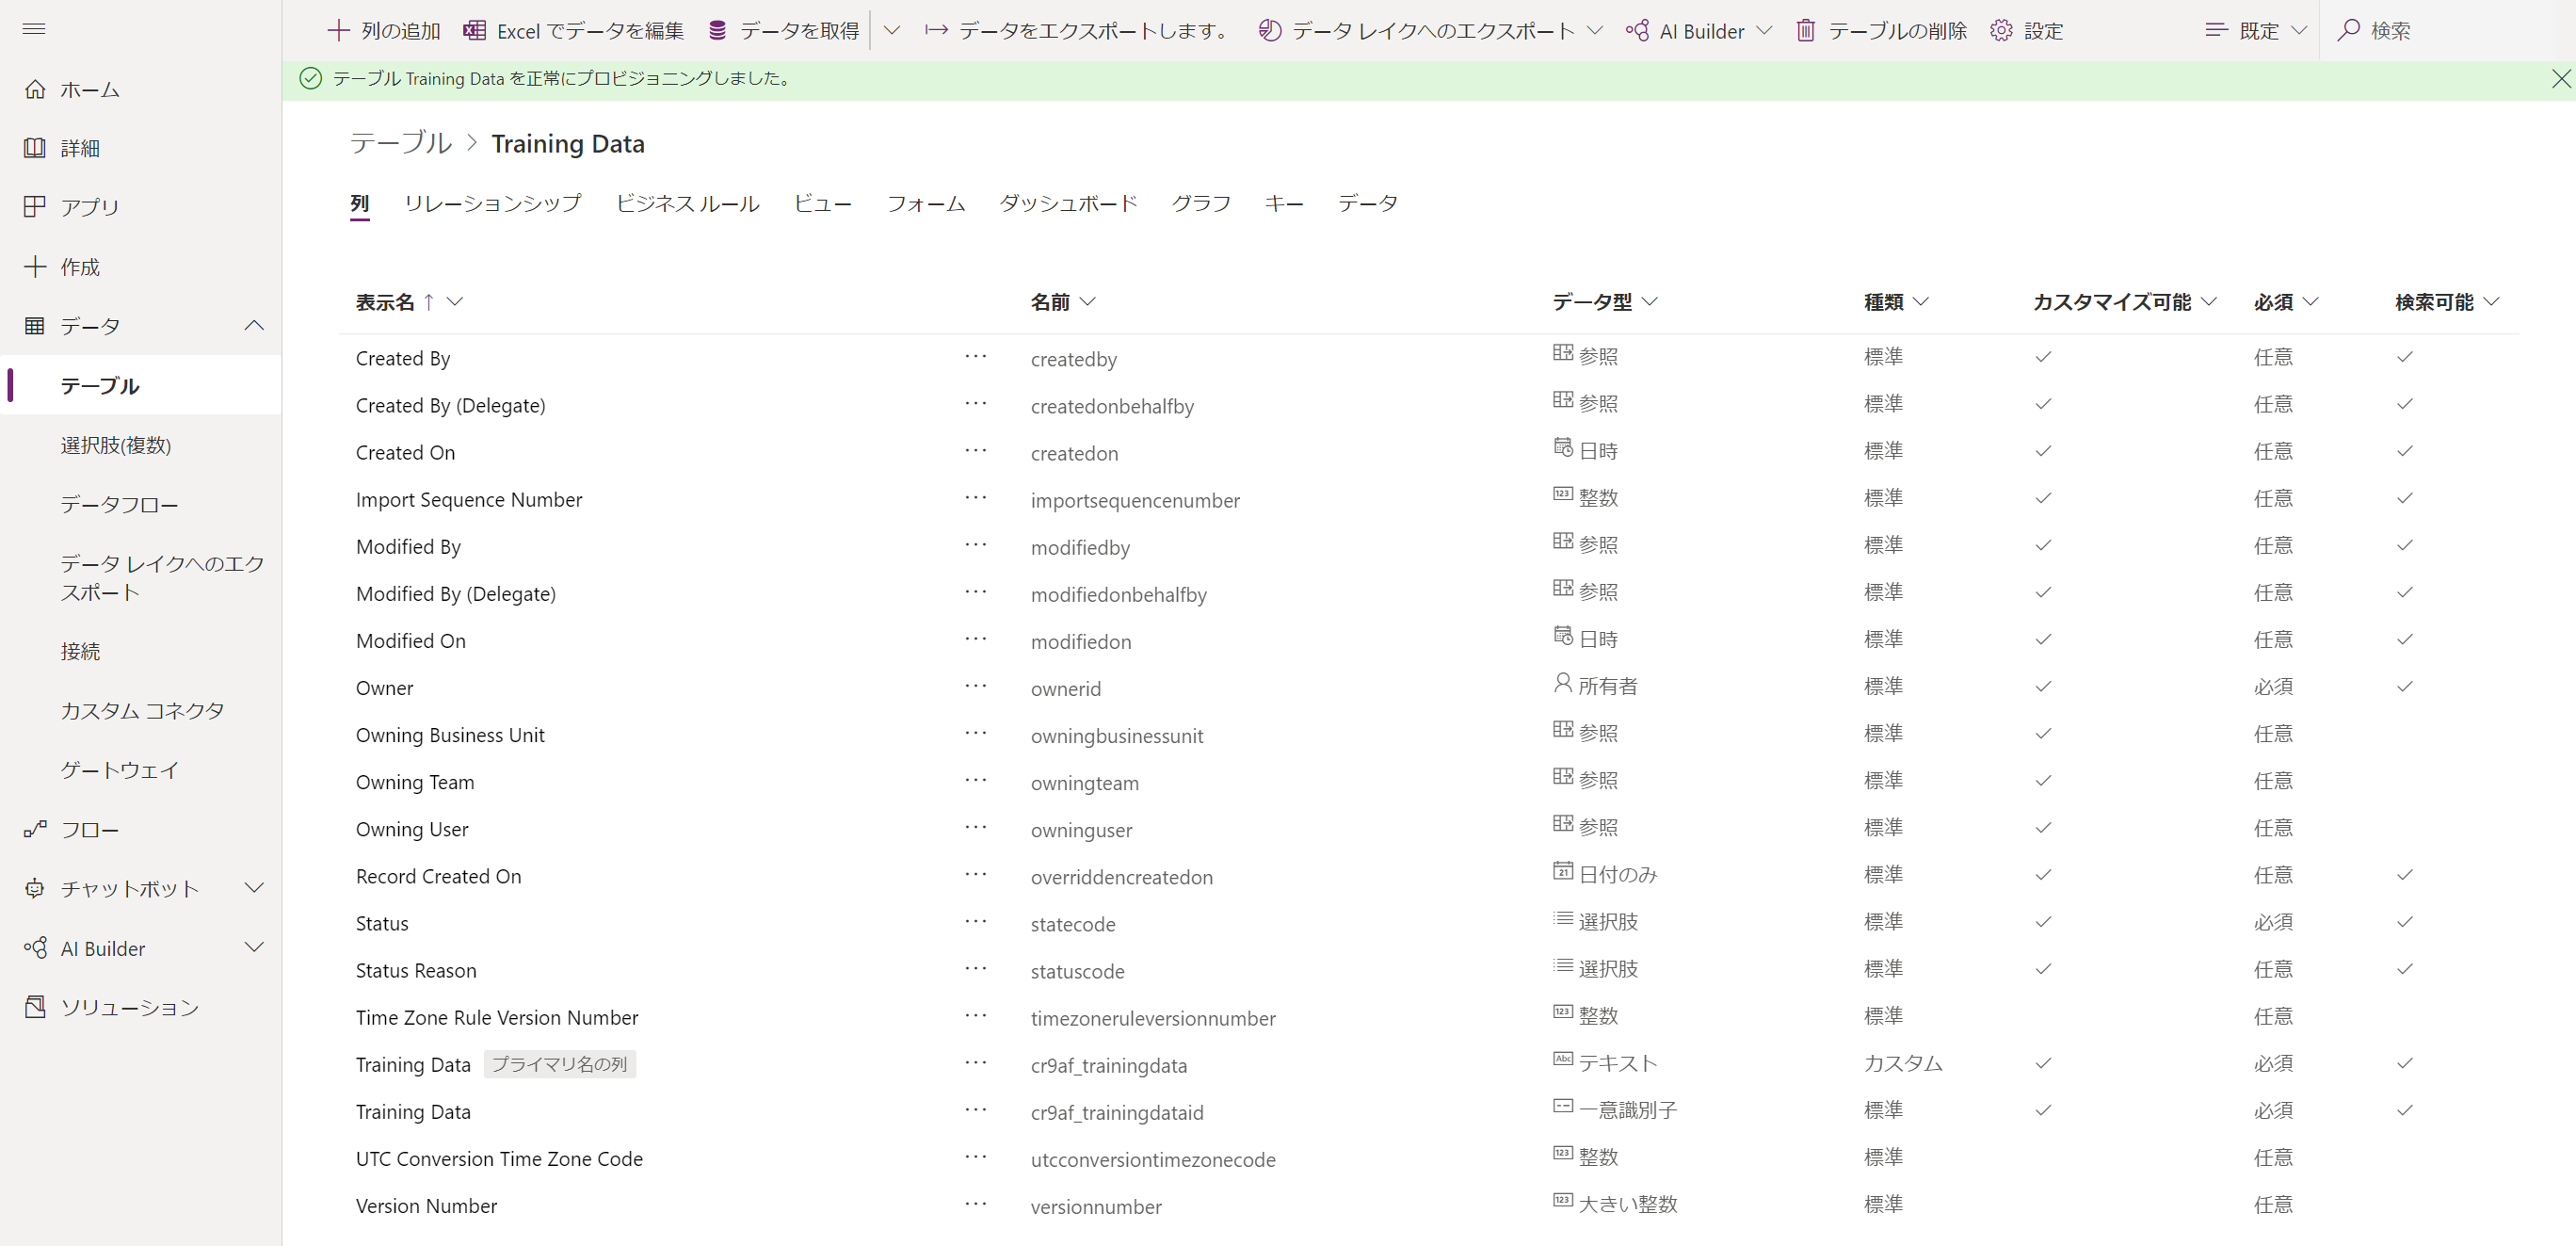This screenshot has width=2576, height=1246.
Task: Click the テーブル breadcrumb link
Action: click(x=400, y=143)
